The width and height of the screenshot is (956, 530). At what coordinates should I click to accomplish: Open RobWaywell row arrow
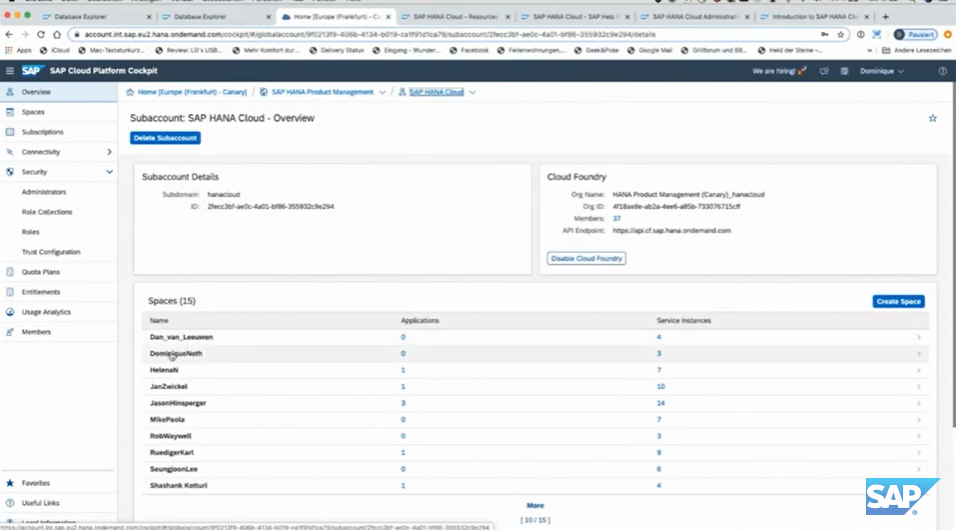[x=919, y=436]
